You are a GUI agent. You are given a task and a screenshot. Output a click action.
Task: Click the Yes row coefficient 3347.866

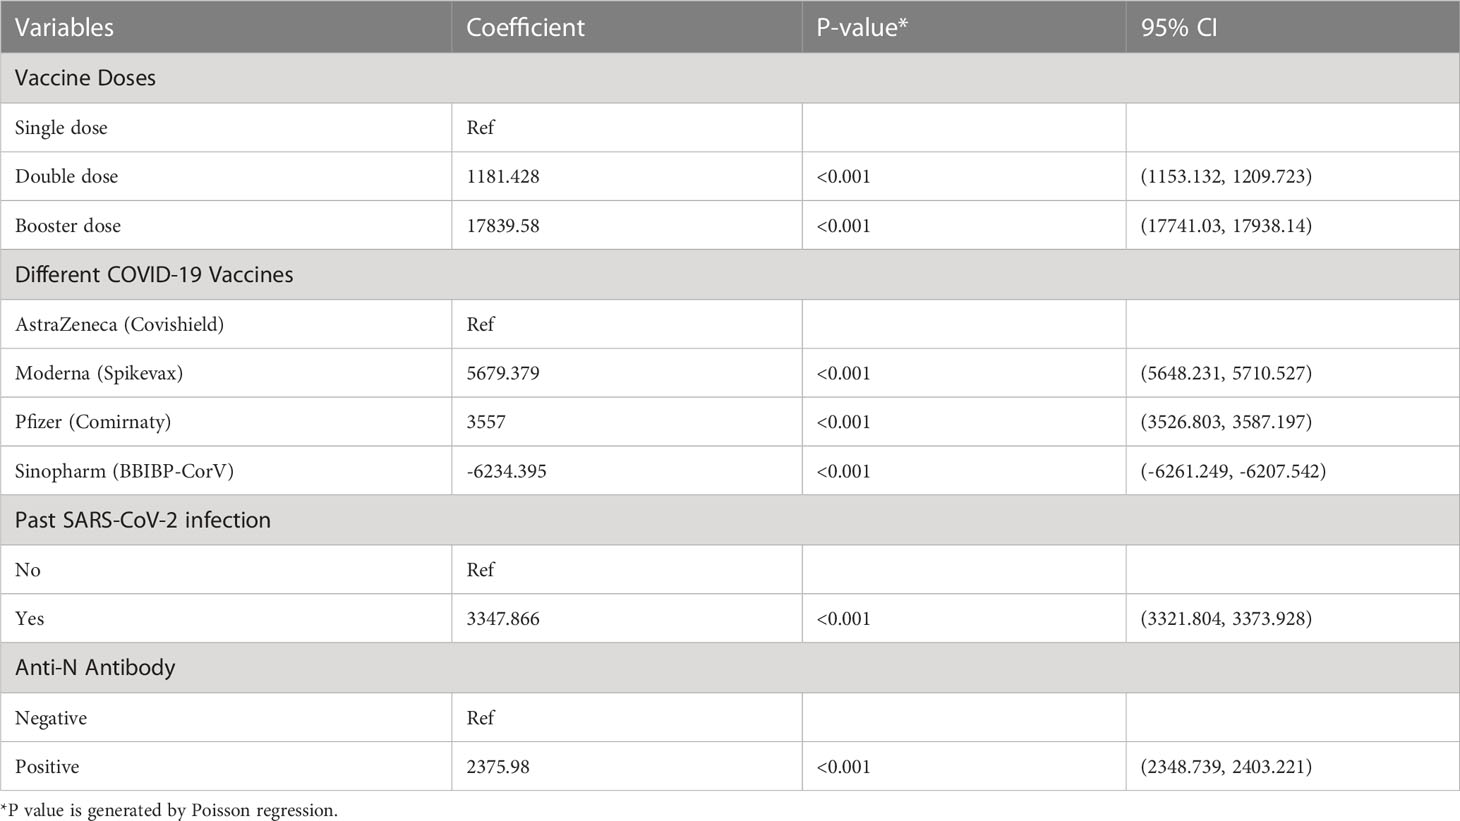pos(503,619)
